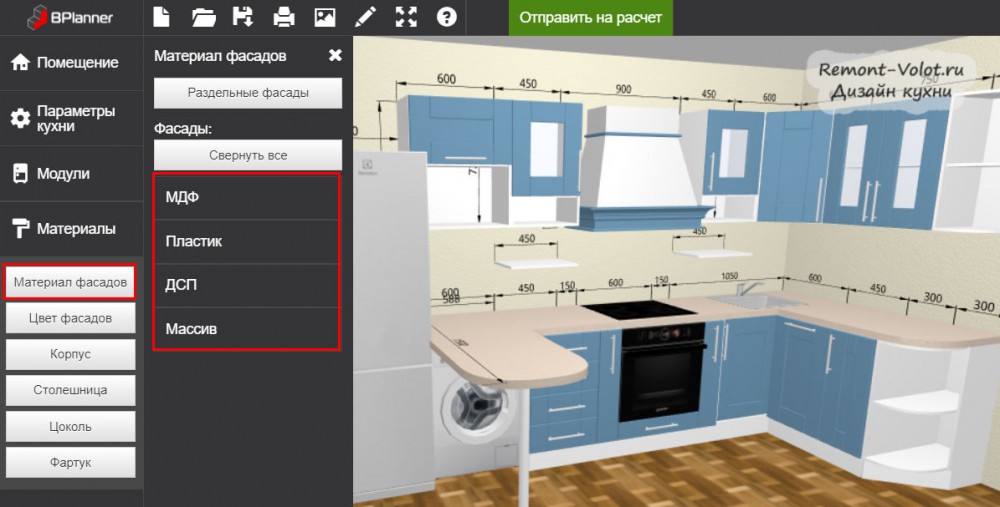Open project via the folder icon
The image size is (1000, 507).
[203, 17]
